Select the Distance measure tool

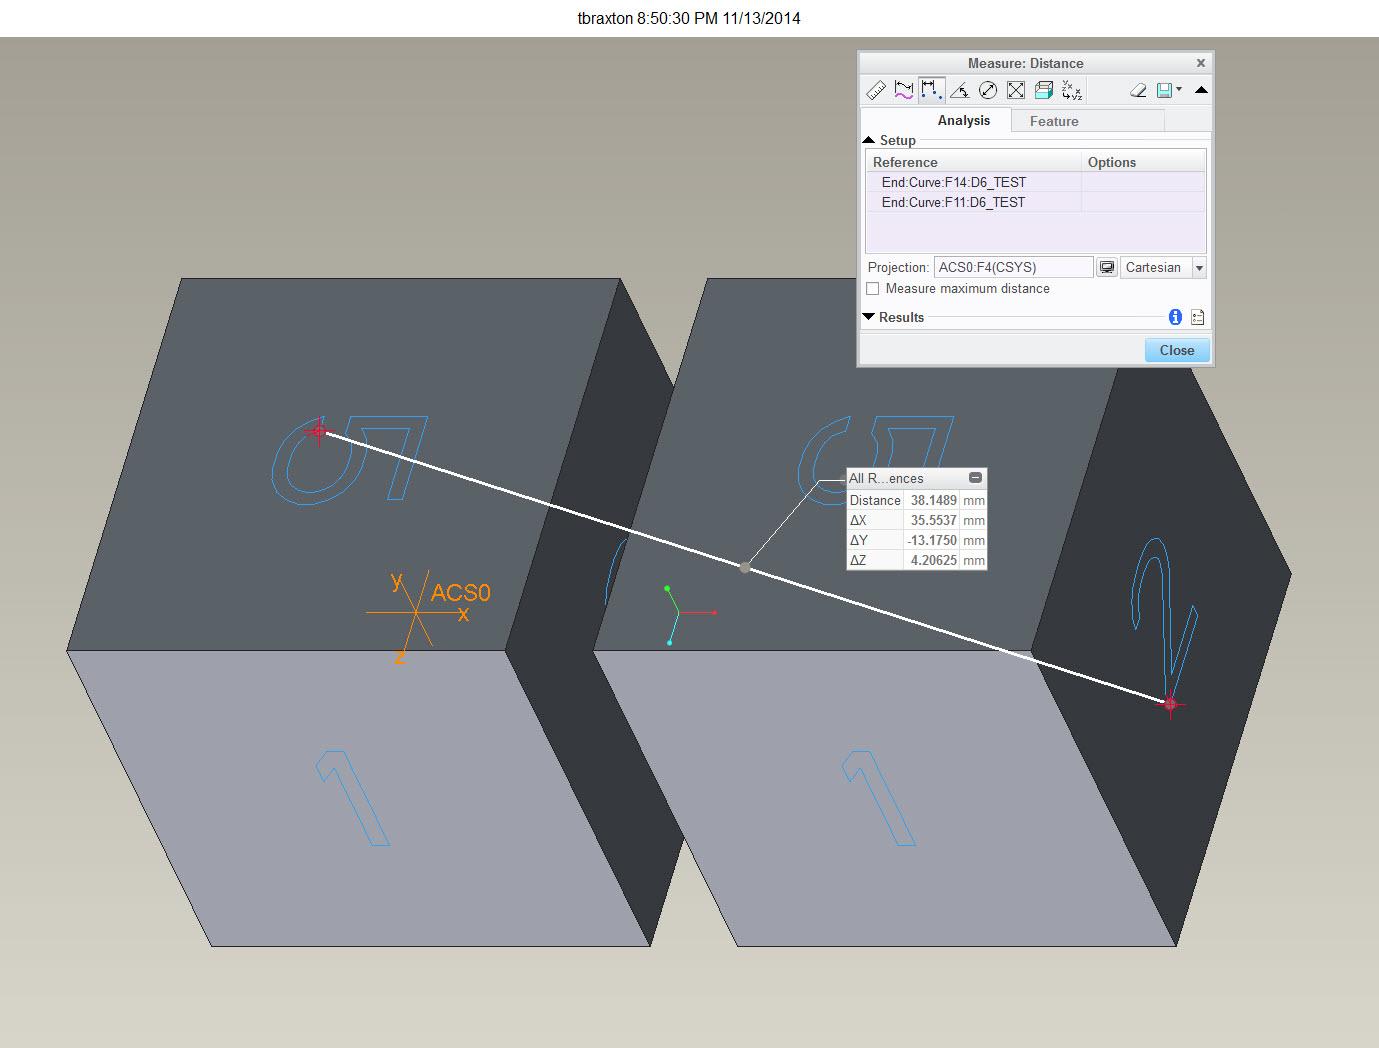932,90
